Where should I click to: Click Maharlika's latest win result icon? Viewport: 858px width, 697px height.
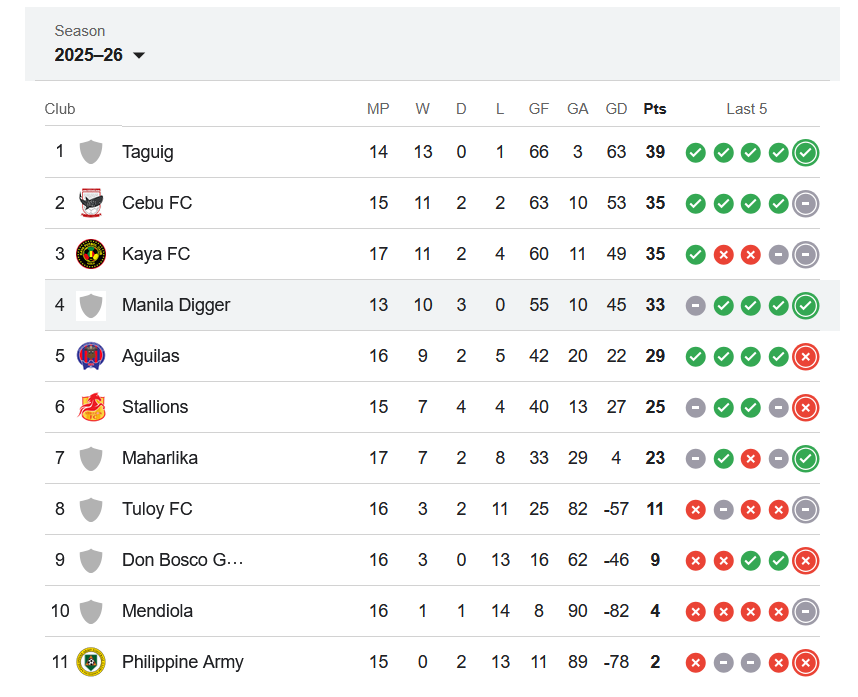pyautogui.click(x=805, y=458)
